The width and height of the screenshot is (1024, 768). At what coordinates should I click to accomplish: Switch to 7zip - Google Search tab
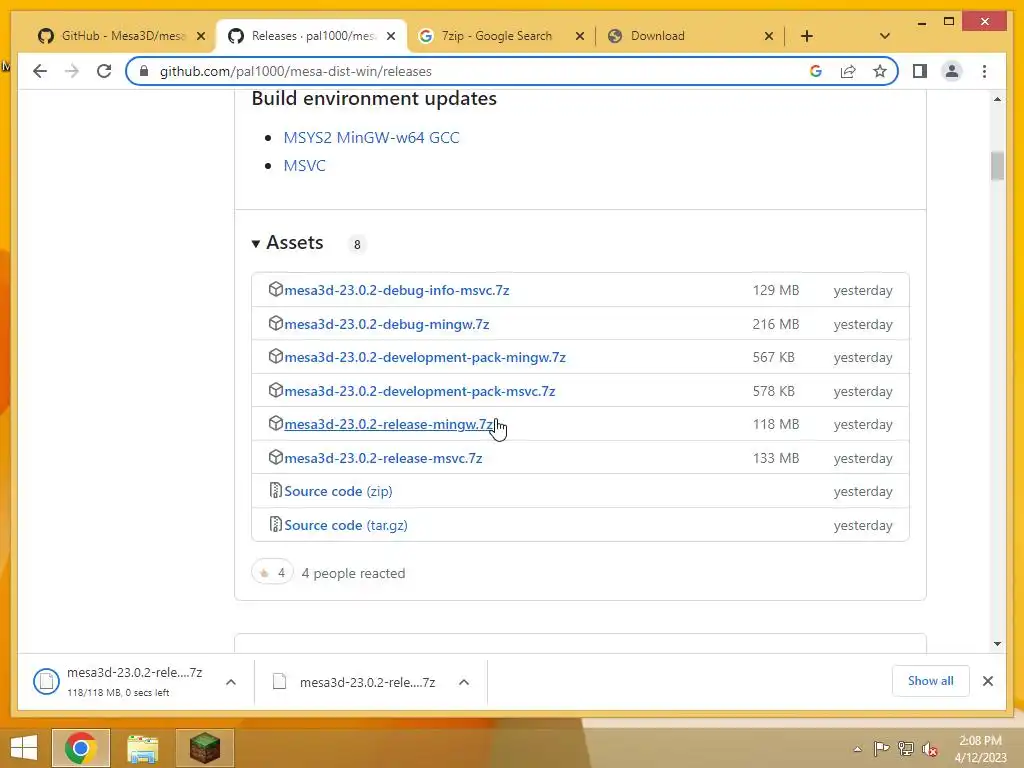click(x=496, y=36)
